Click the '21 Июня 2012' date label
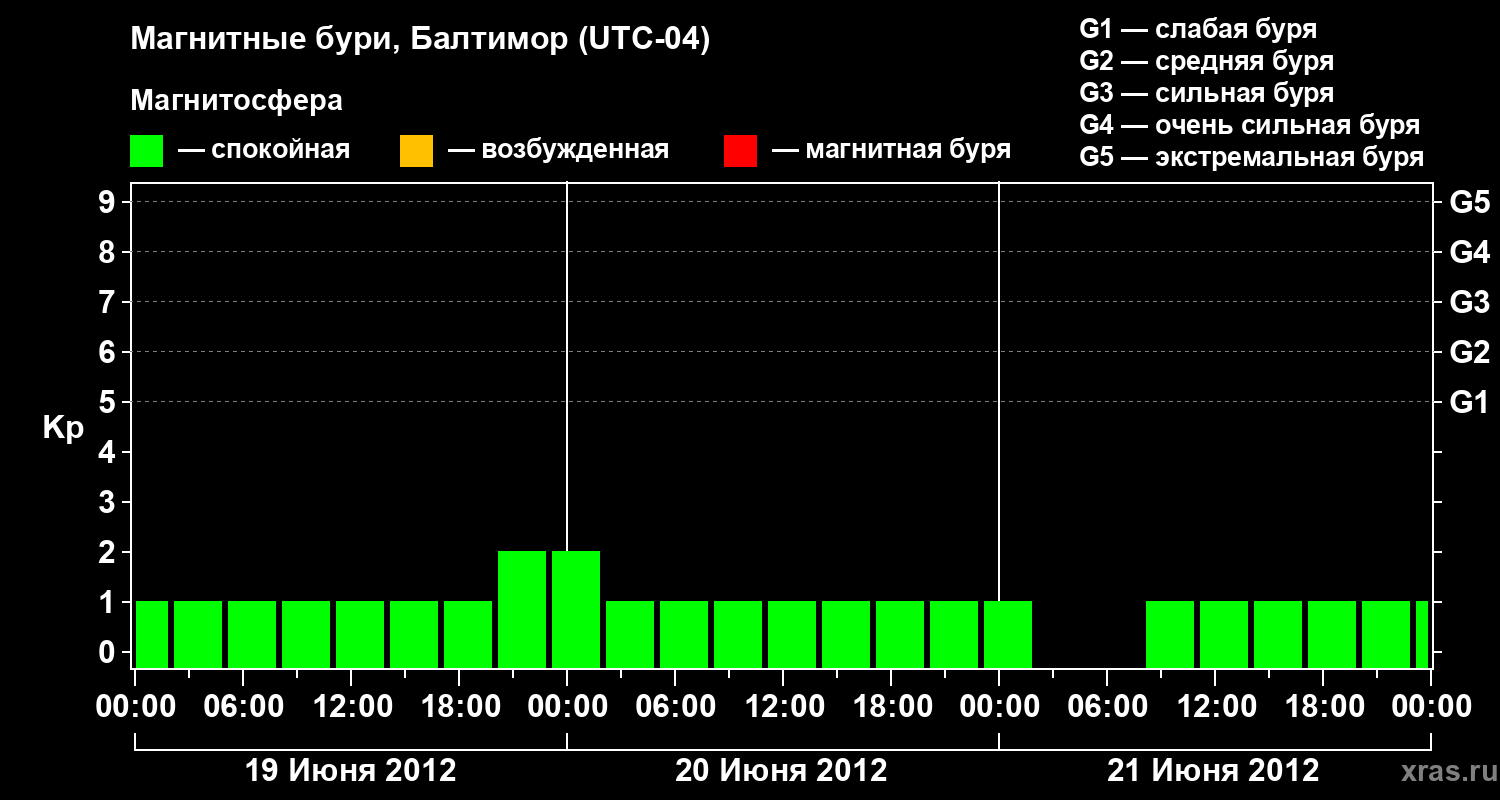Viewport: 1500px width, 800px height. (1214, 771)
